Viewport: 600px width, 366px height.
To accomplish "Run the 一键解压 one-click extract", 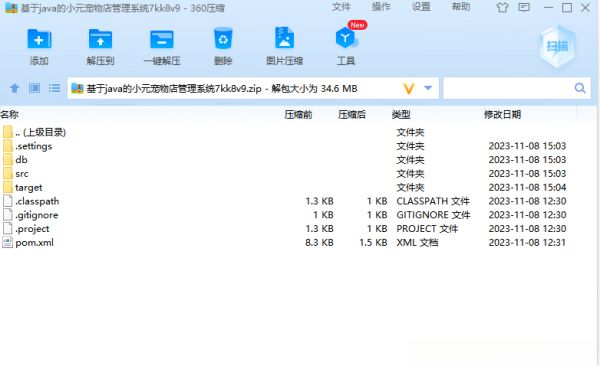I will click(x=162, y=39).
